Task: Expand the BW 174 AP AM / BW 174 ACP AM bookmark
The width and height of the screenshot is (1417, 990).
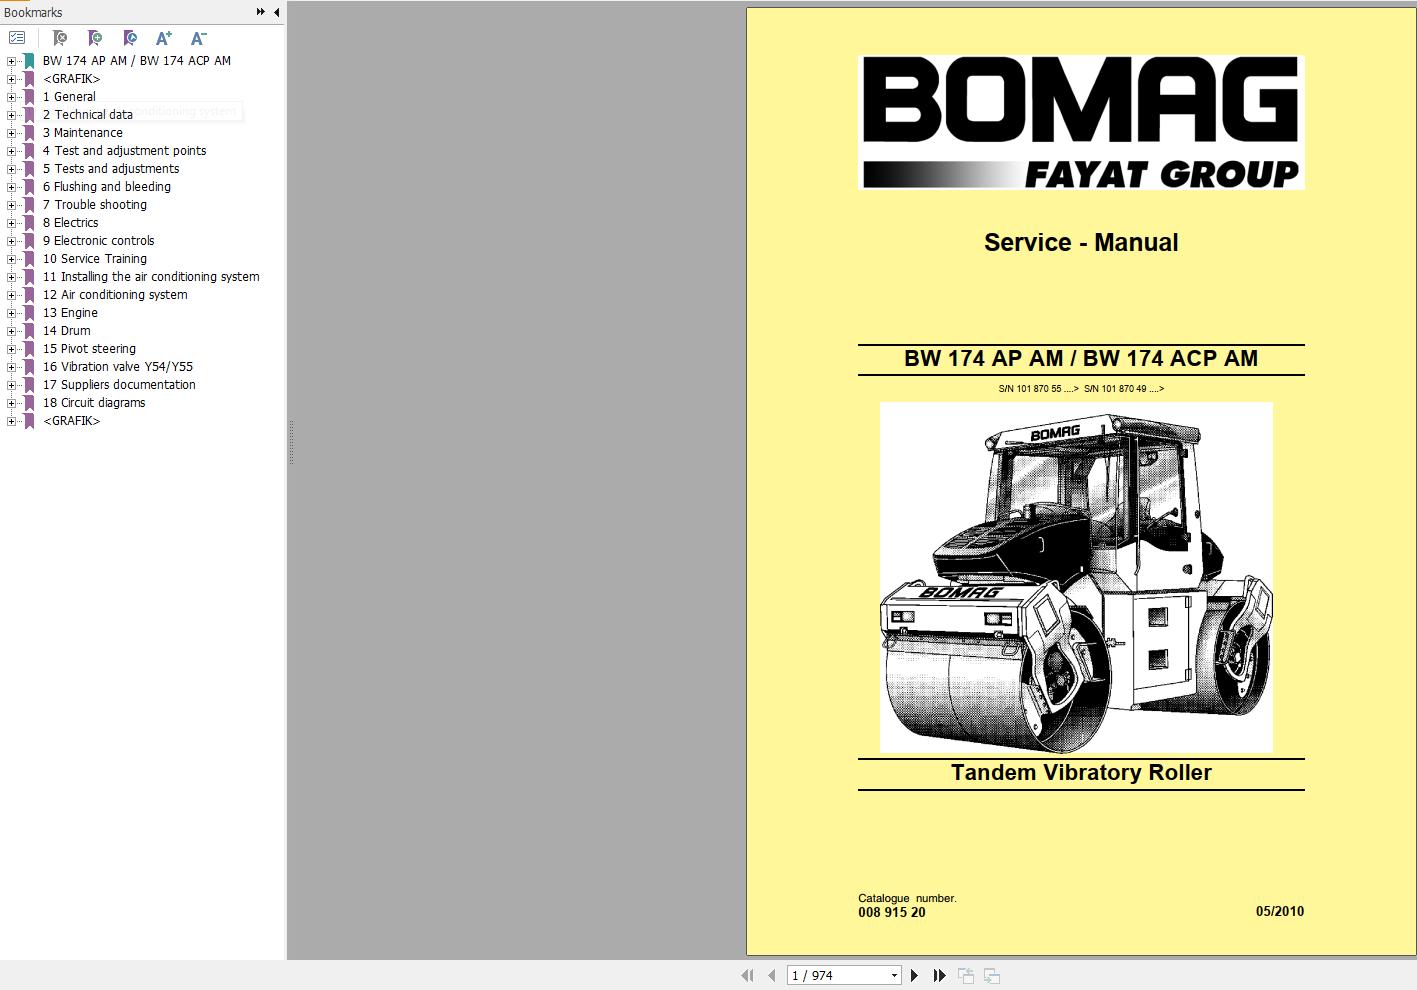Action: tap(12, 61)
